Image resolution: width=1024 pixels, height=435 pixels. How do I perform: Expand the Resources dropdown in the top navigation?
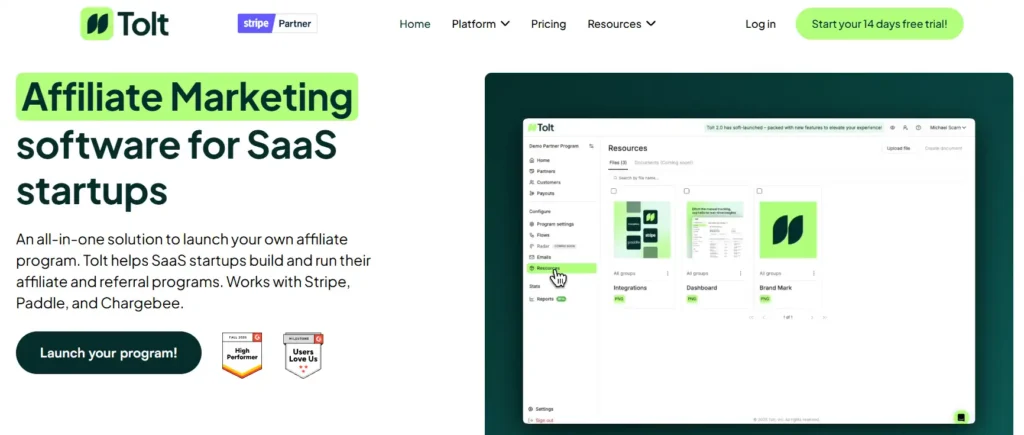pos(621,24)
